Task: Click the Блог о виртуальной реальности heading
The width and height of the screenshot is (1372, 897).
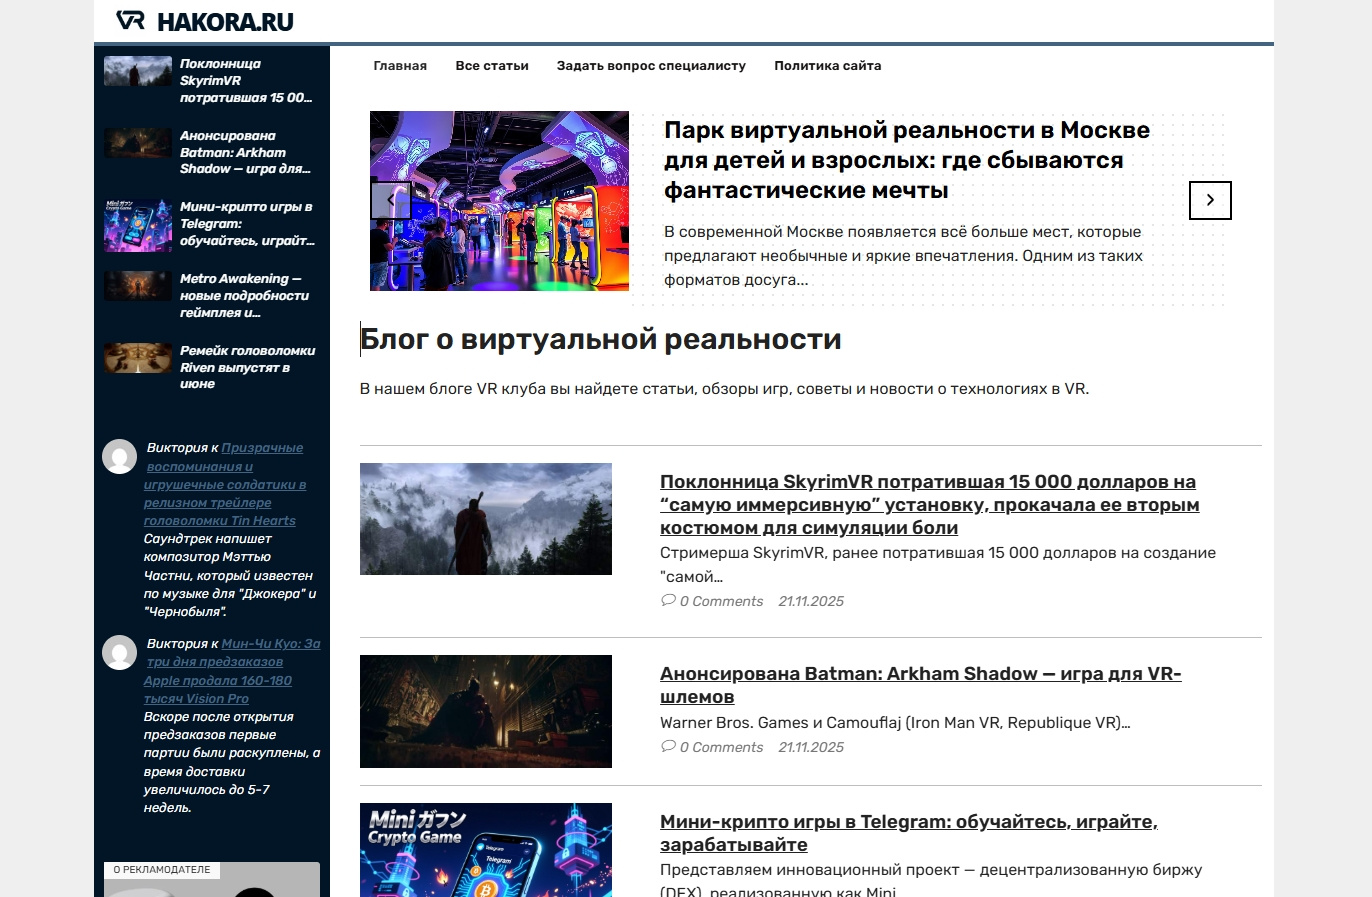Action: [x=600, y=340]
